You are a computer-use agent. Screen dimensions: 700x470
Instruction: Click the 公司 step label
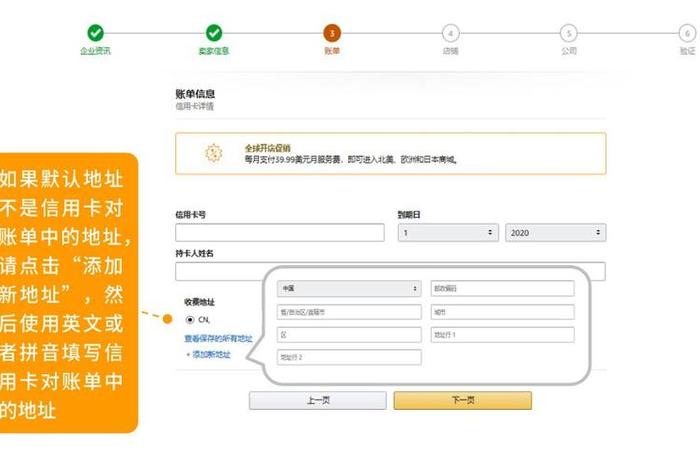pyautogui.click(x=569, y=51)
